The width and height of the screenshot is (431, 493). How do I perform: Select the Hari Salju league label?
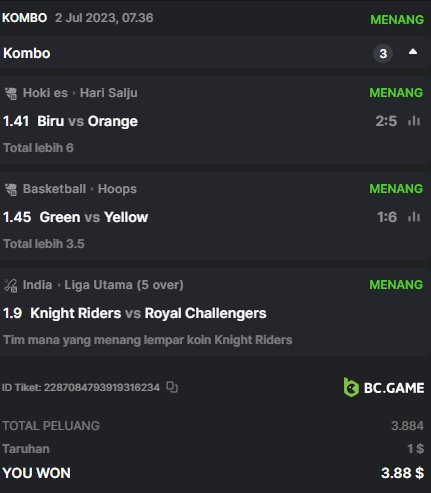point(109,93)
